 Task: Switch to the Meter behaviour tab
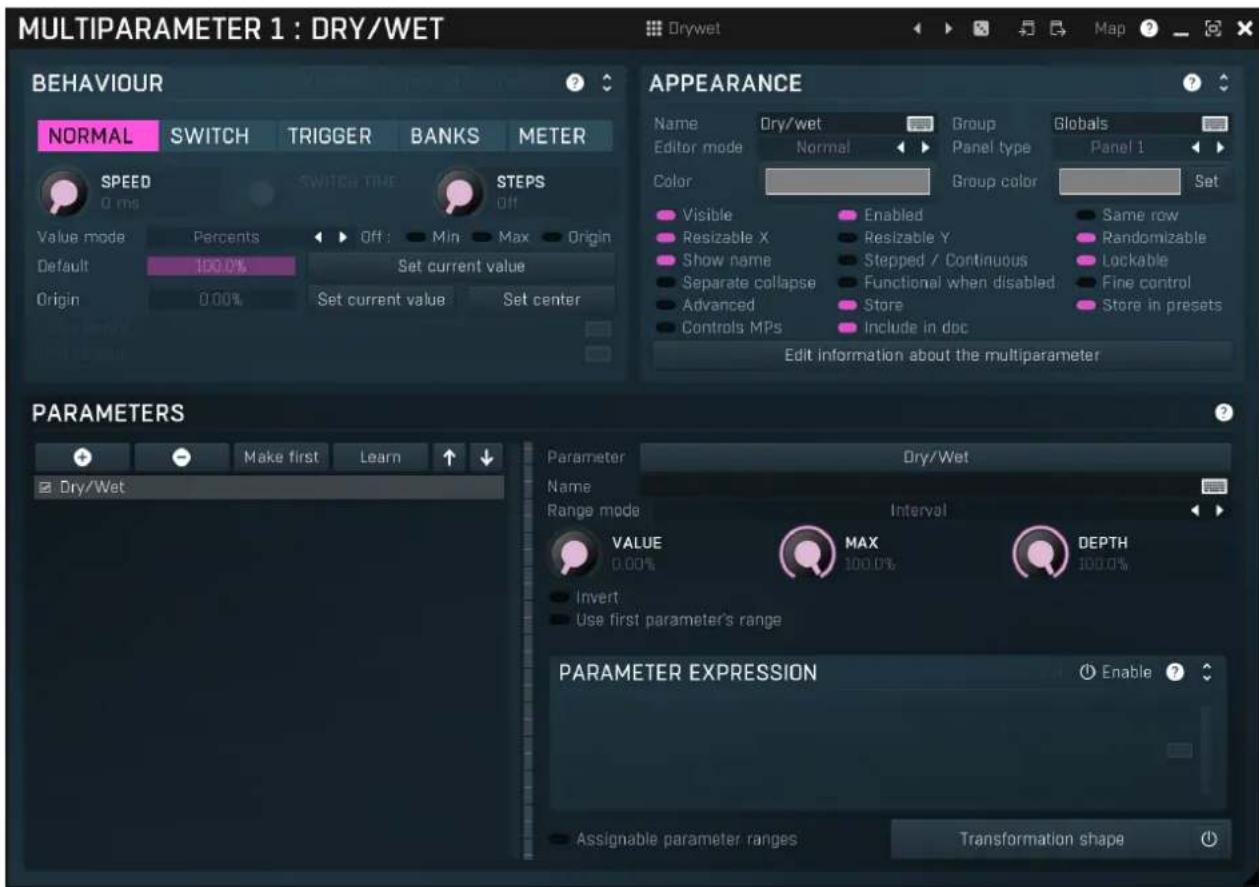tap(552, 137)
